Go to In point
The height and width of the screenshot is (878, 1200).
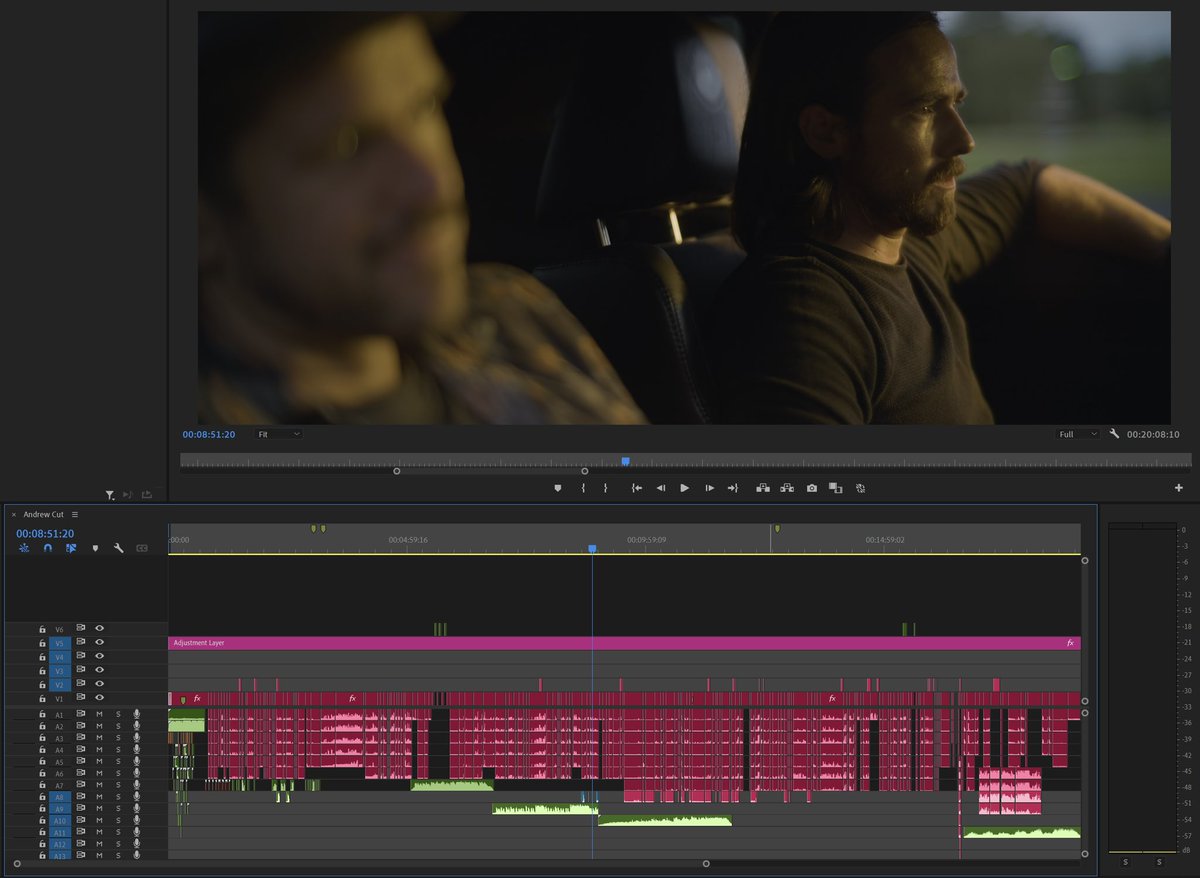636,488
